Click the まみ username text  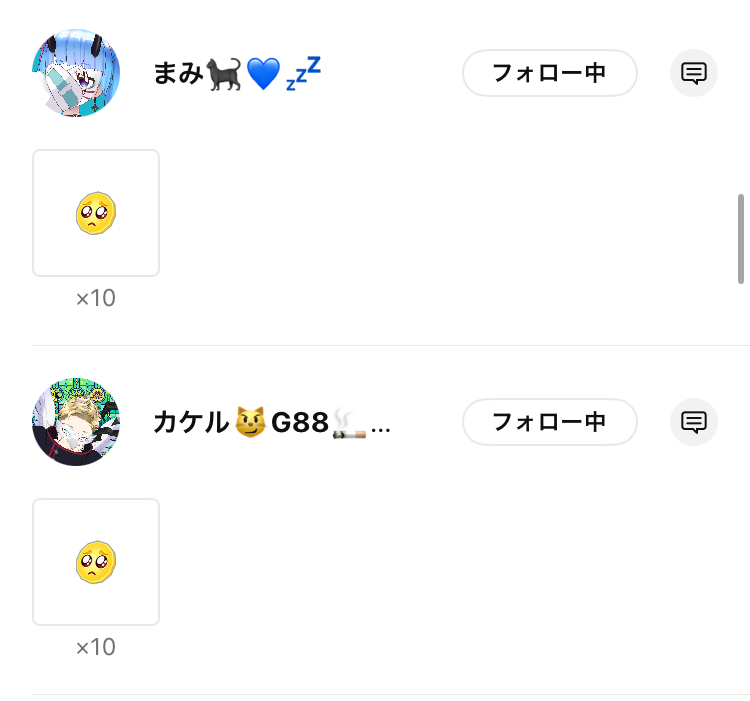tap(178, 74)
